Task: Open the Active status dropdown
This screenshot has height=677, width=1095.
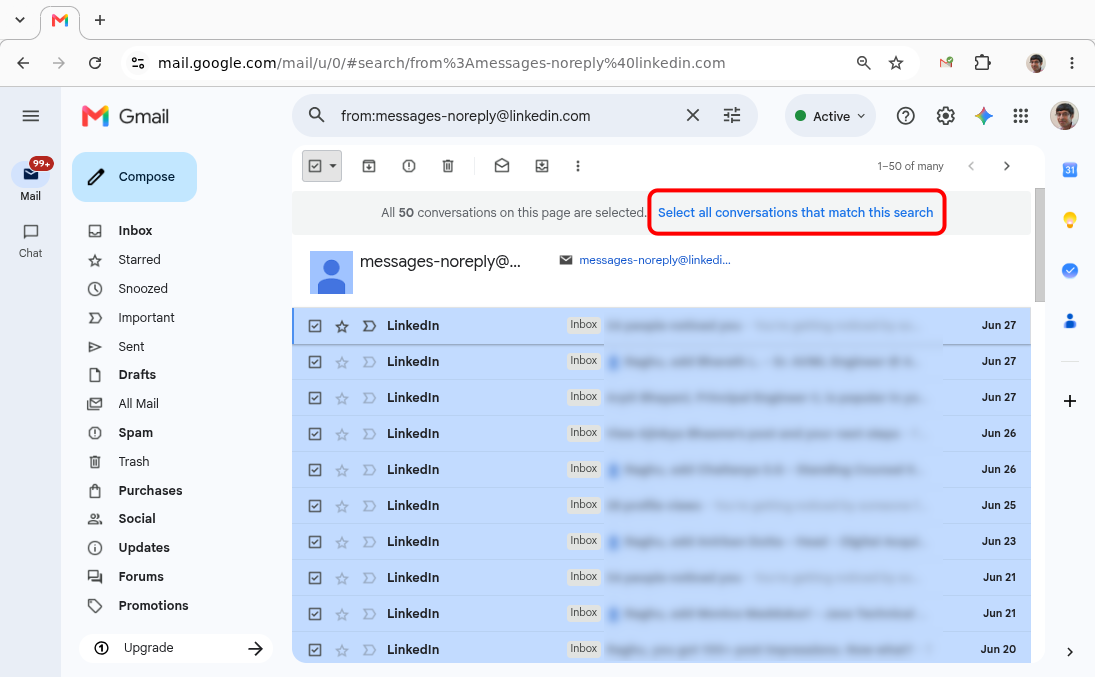Action: tap(830, 116)
